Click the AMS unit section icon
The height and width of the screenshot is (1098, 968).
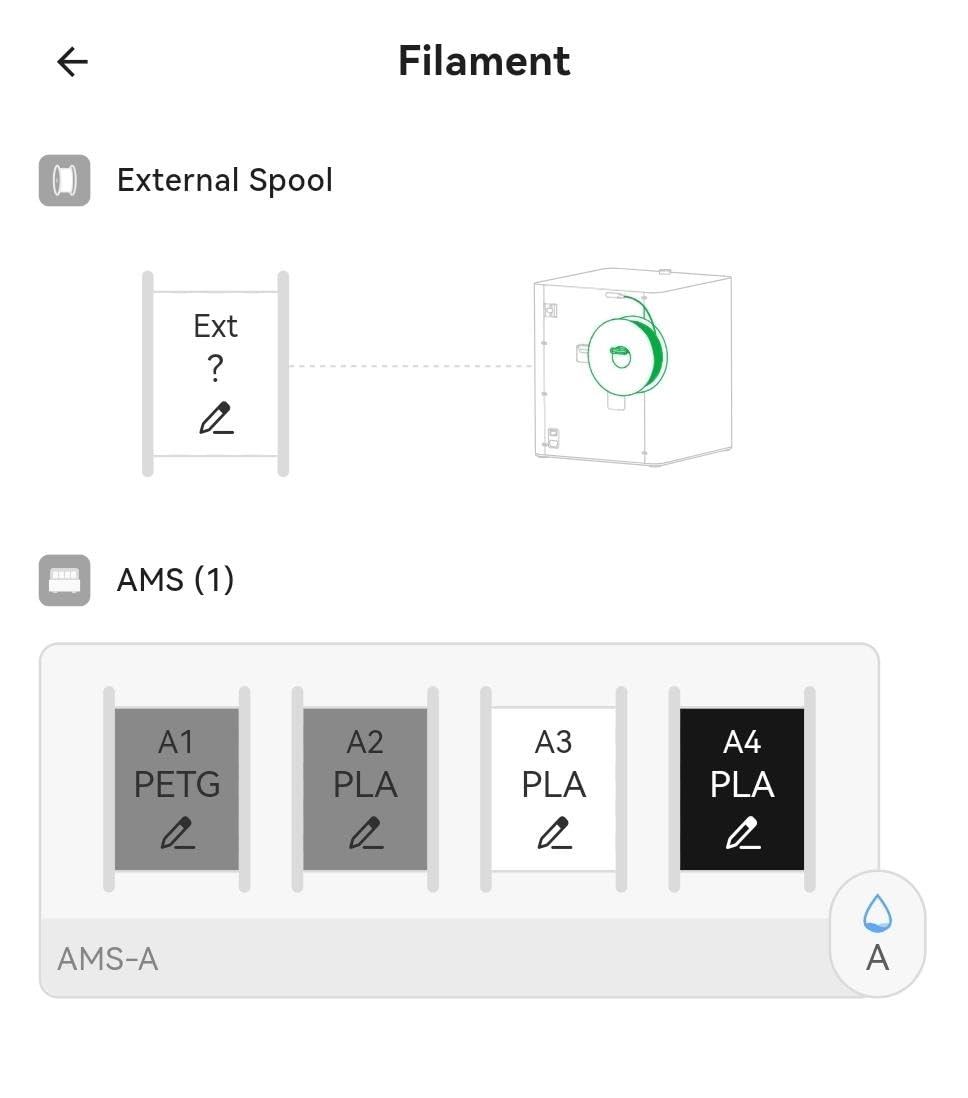pyautogui.click(x=65, y=580)
